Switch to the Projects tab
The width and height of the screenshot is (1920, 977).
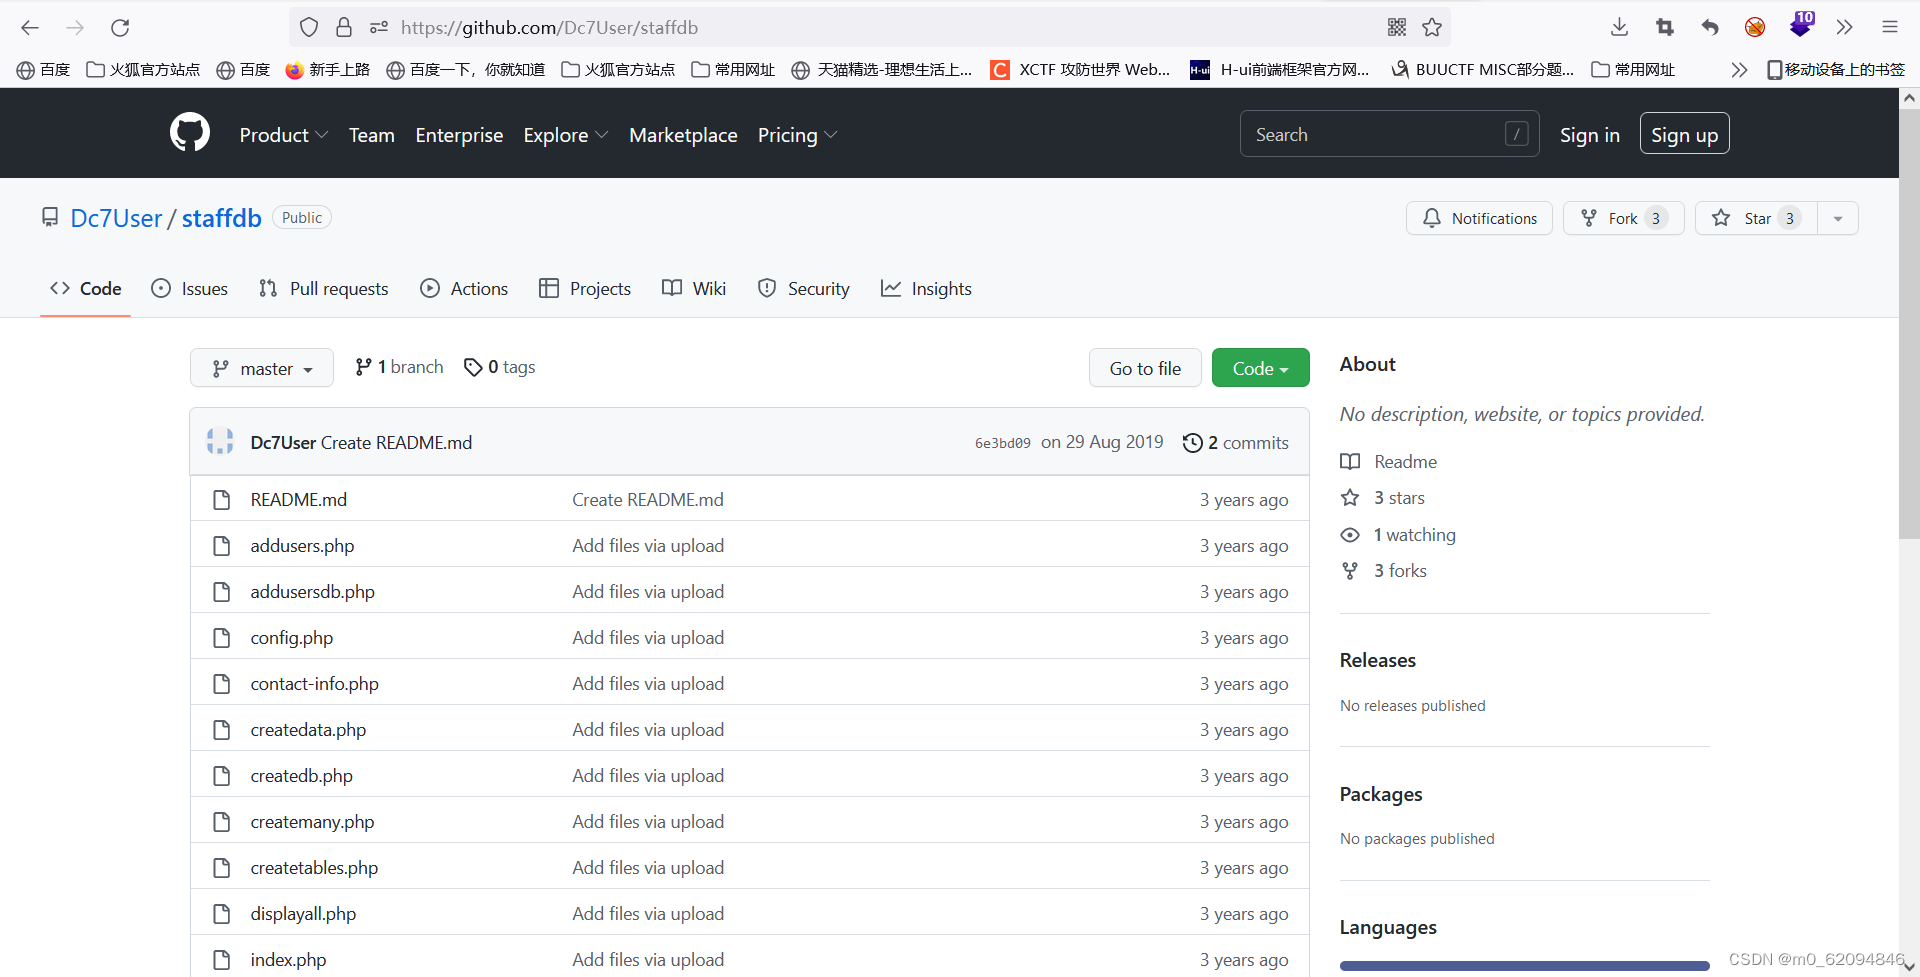click(x=585, y=288)
